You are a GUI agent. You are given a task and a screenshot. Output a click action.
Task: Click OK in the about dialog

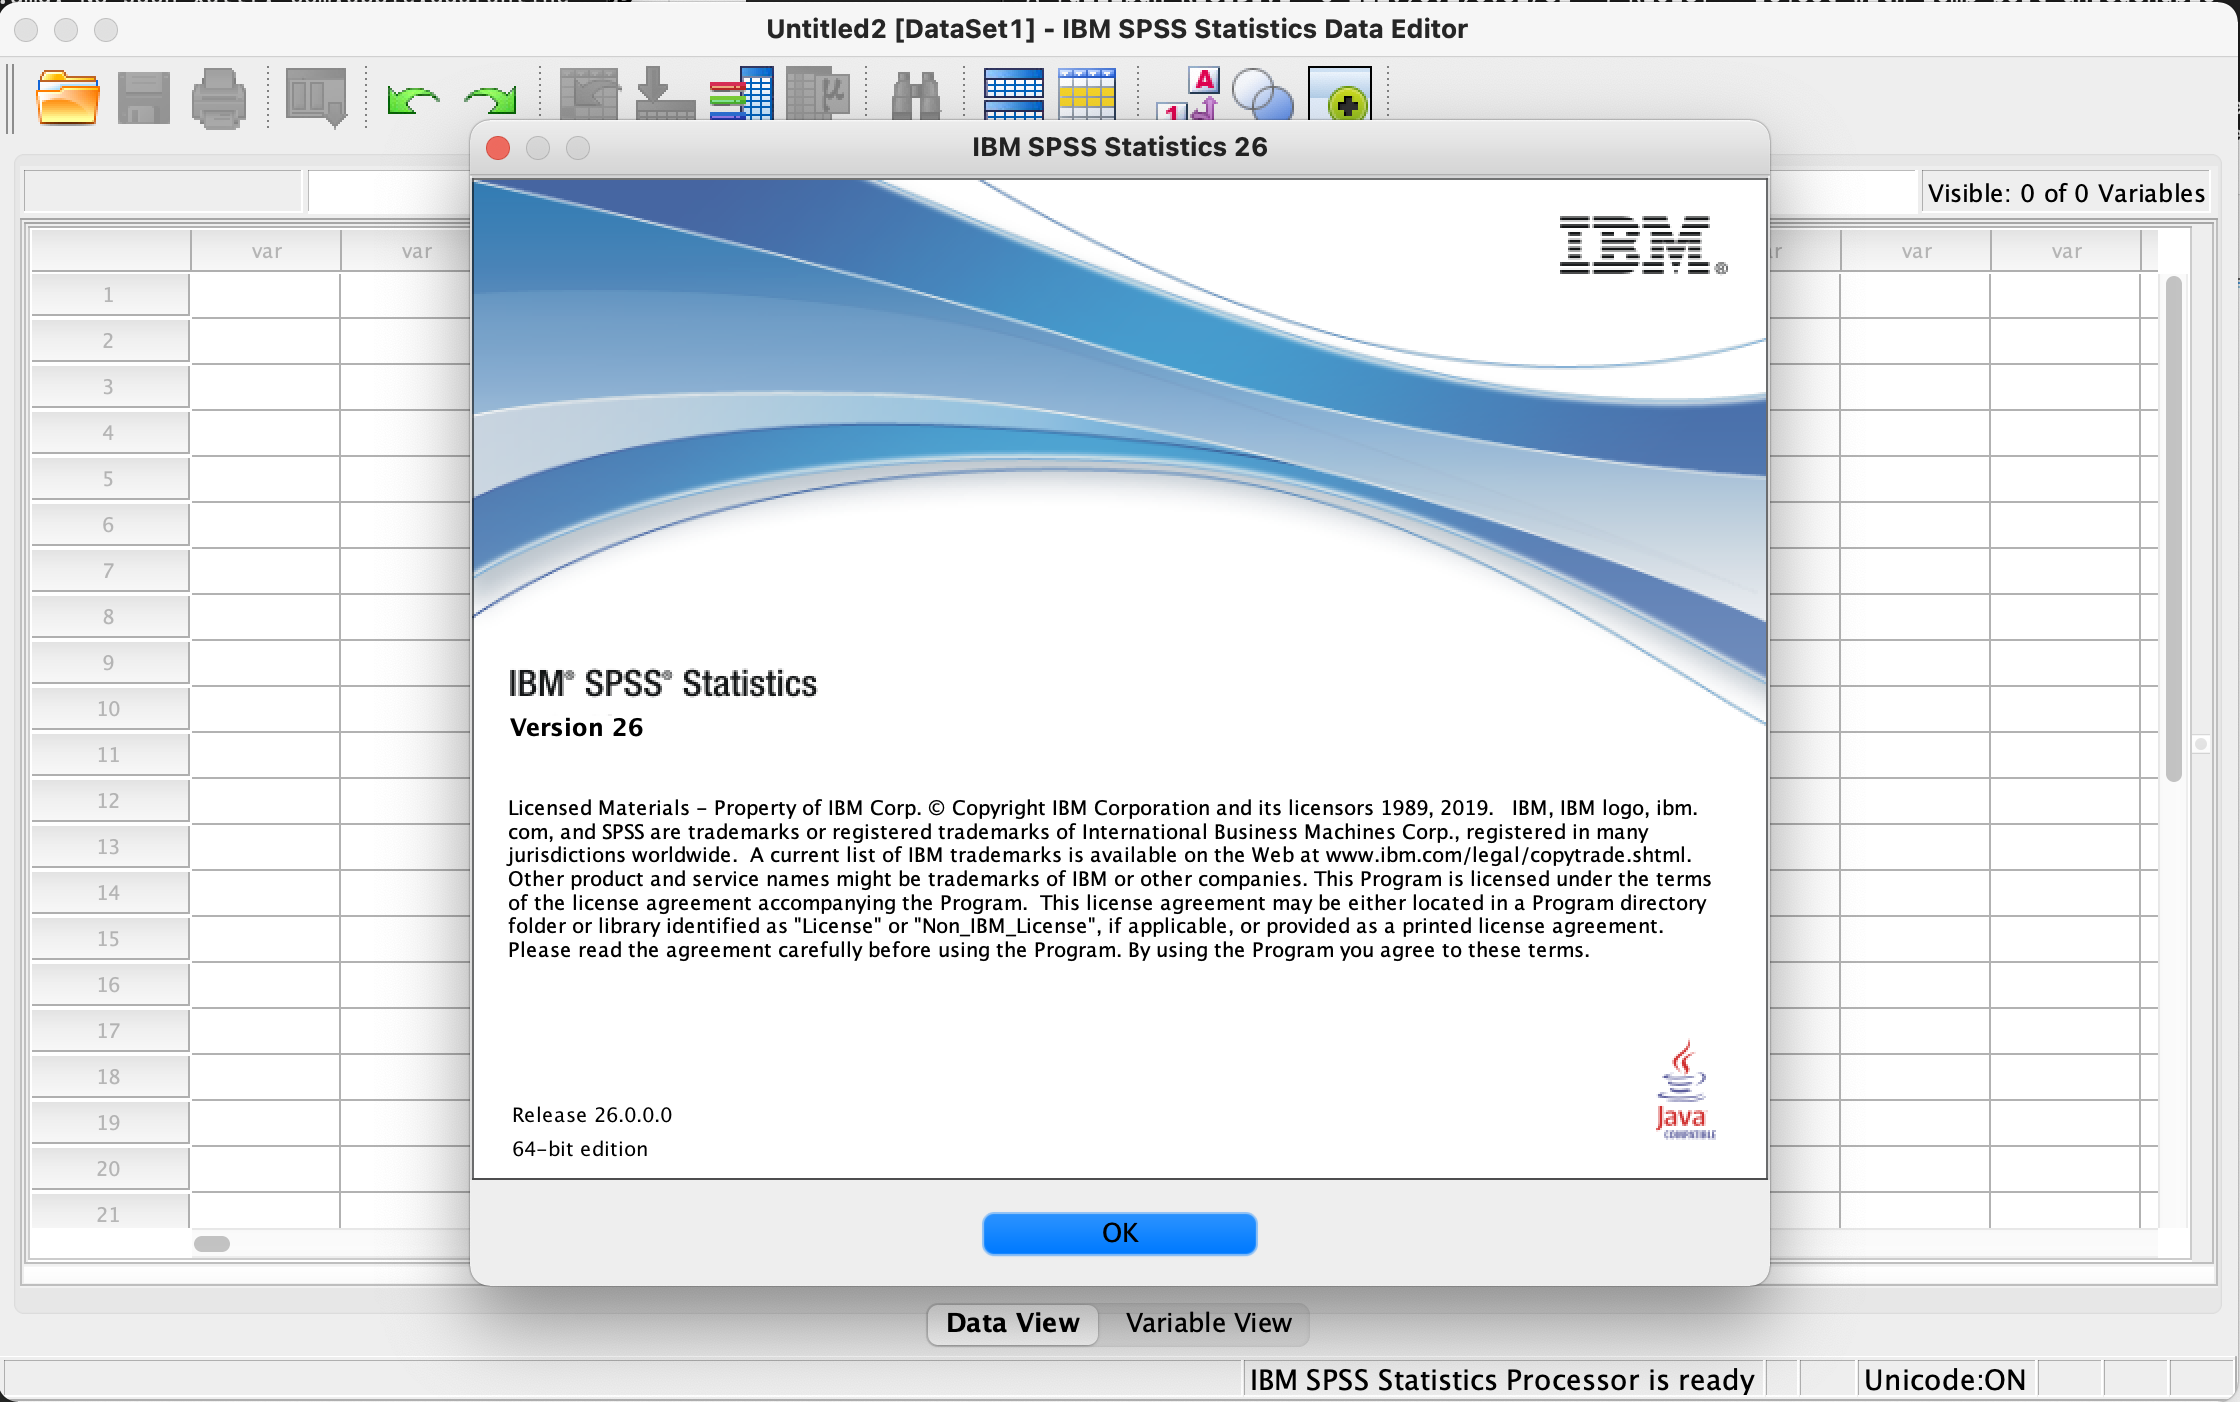point(1119,1233)
